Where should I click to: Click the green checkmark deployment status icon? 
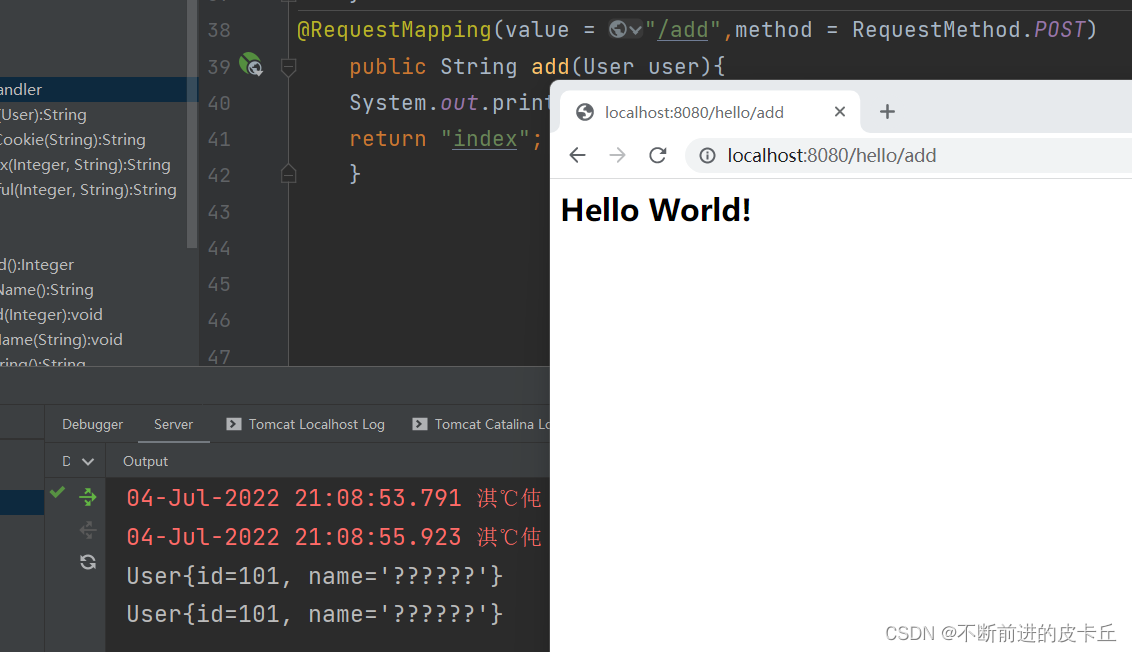click(x=58, y=492)
